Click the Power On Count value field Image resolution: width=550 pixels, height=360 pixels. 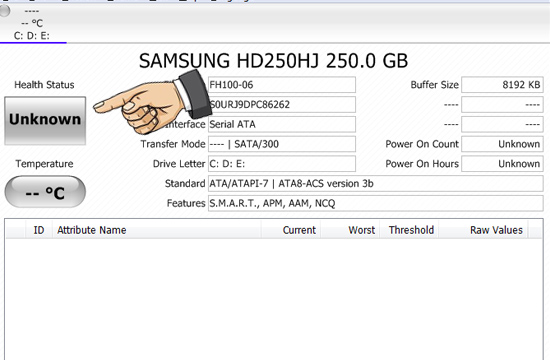click(x=502, y=144)
